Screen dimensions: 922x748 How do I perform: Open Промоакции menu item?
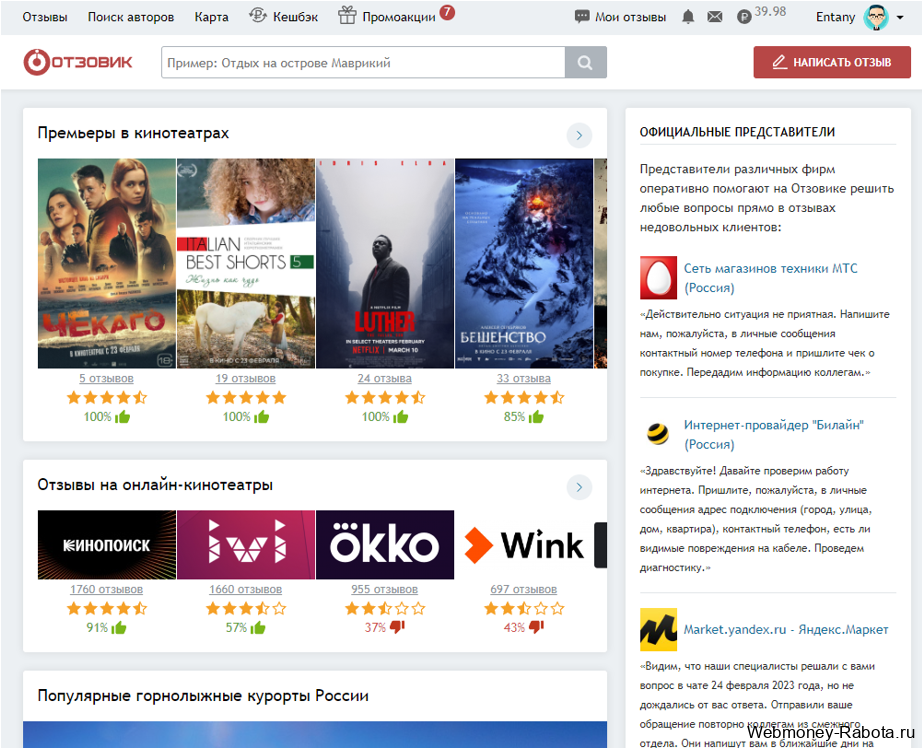399,17
